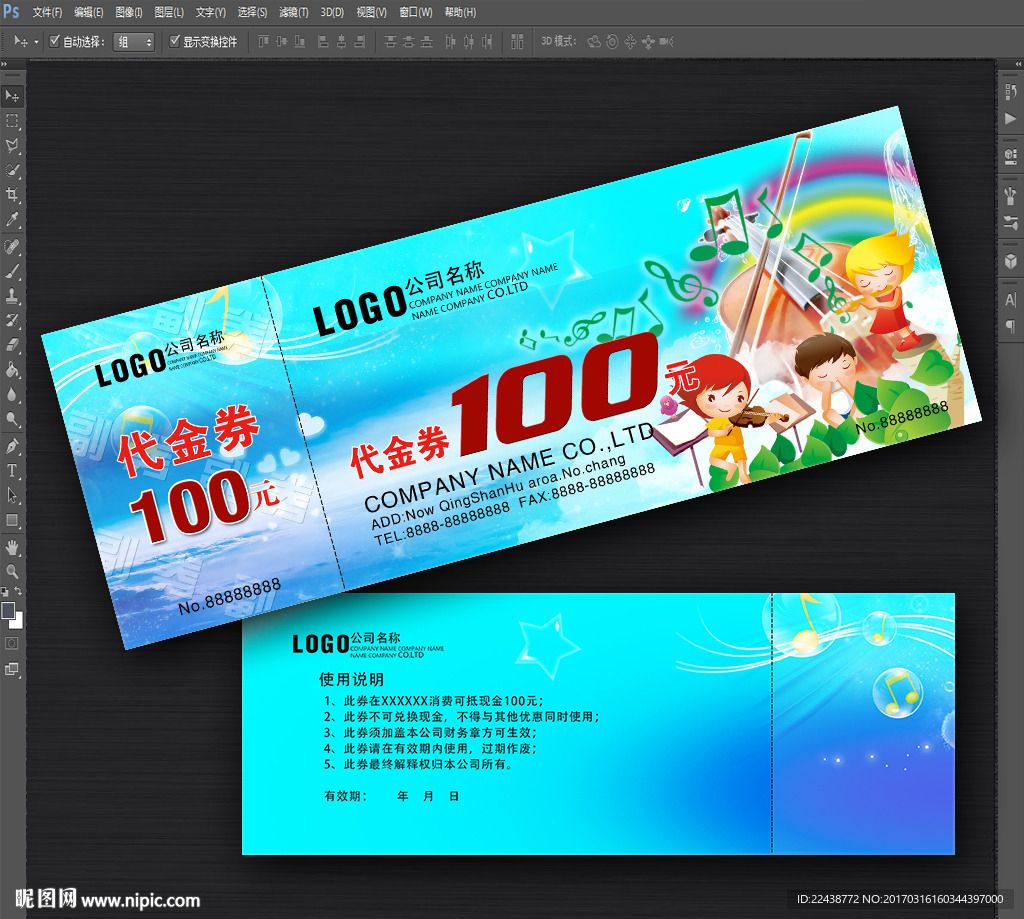The image size is (1024, 919).
Task: Open the 3D(D) menu
Action: pyautogui.click(x=332, y=12)
